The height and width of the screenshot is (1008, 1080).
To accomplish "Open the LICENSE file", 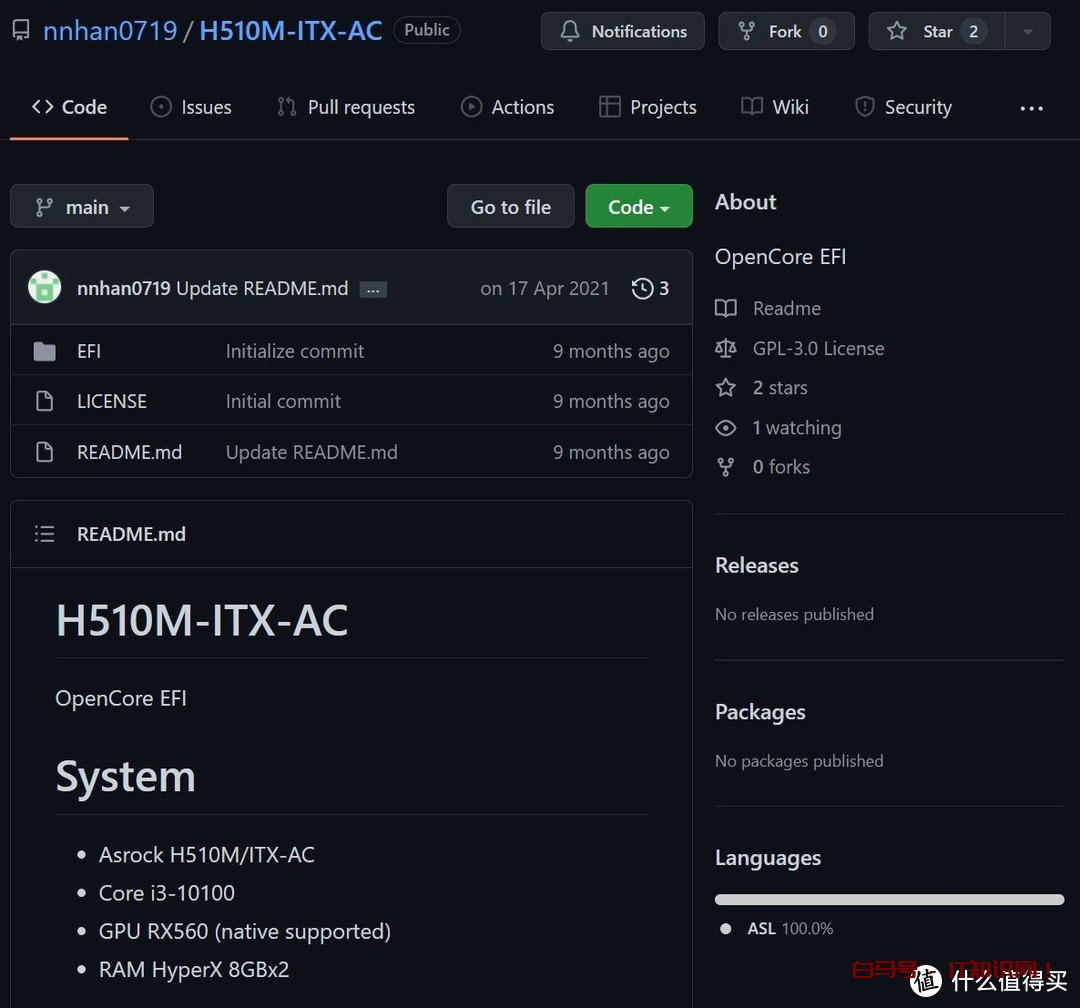I will point(111,401).
